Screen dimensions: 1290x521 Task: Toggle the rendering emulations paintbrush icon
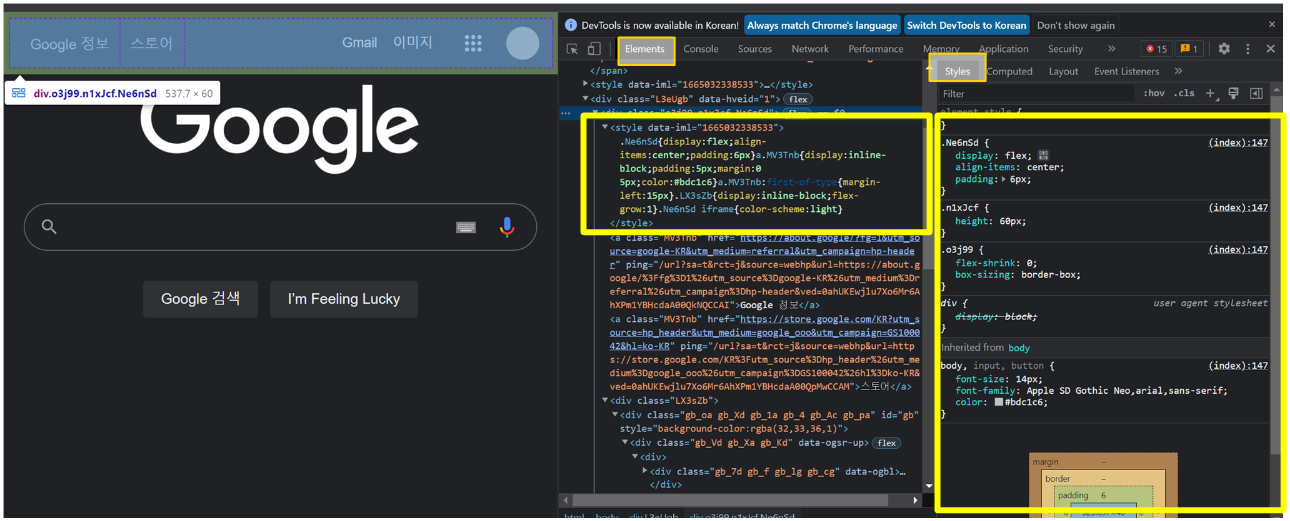click(1233, 93)
